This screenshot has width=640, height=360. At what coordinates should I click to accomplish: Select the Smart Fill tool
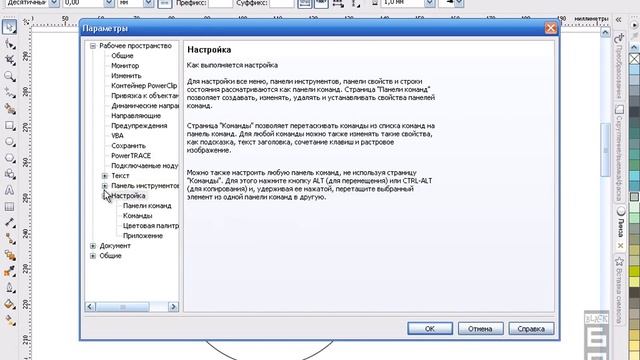(9, 109)
